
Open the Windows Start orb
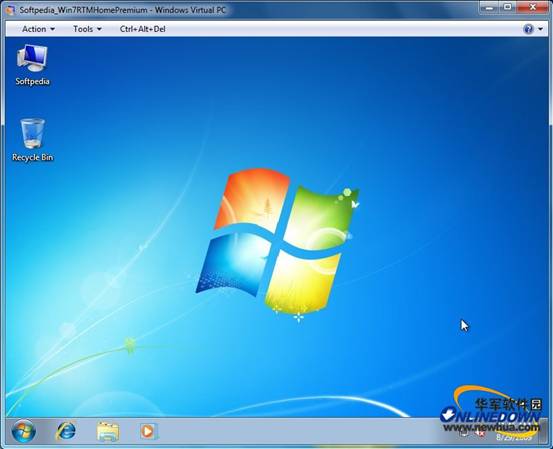pos(24,431)
